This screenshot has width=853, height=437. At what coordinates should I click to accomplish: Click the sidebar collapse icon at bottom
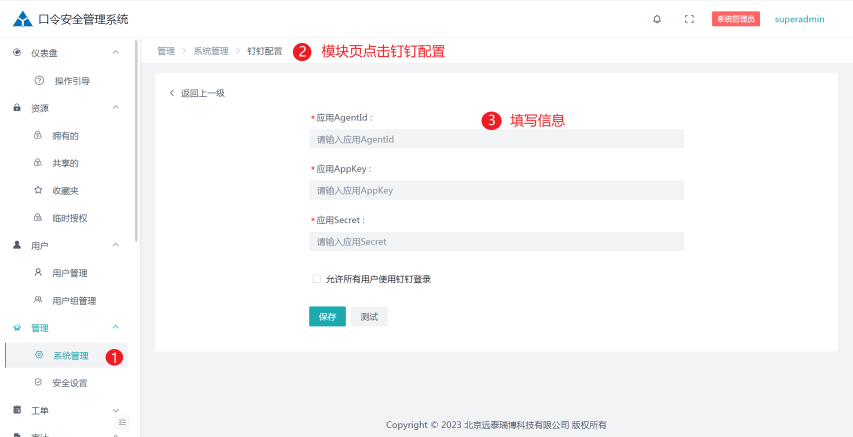click(x=123, y=423)
